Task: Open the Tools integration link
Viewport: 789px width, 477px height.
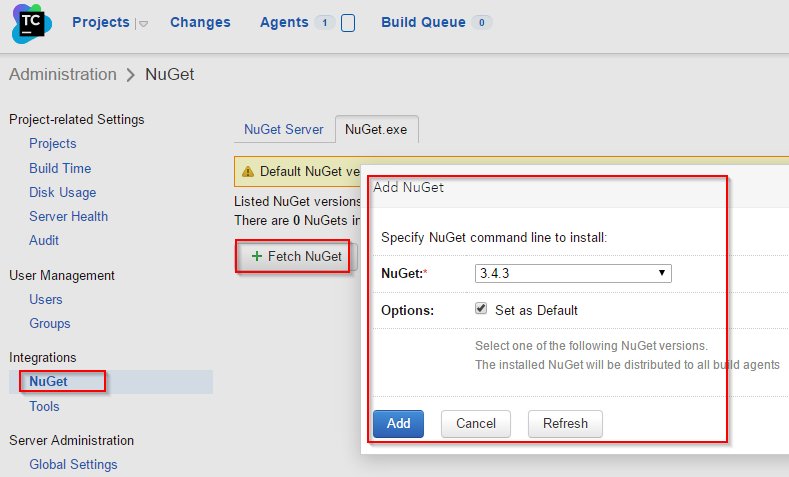Action: point(44,406)
